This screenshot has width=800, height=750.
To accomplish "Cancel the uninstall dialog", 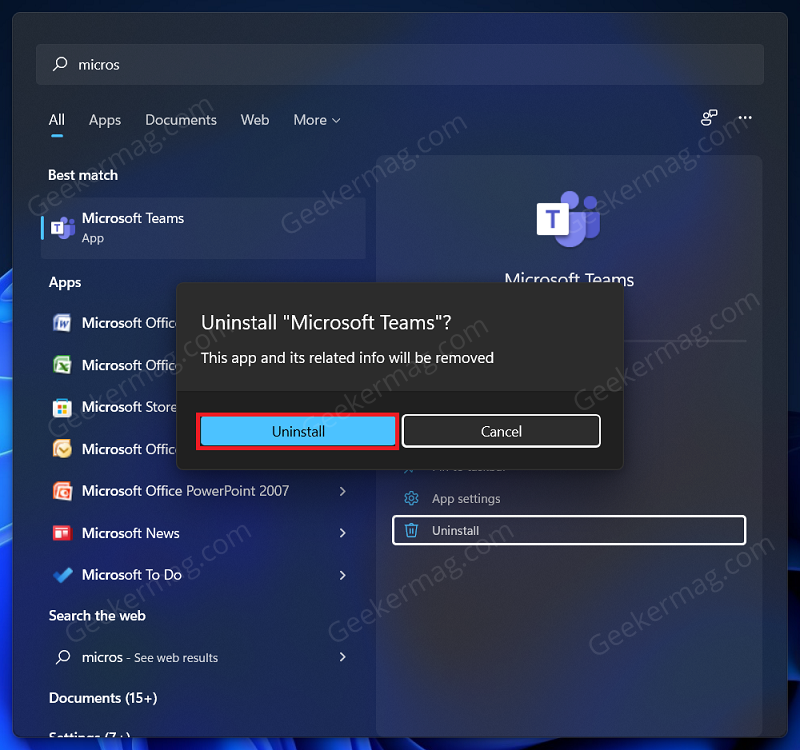I will coord(501,432).
